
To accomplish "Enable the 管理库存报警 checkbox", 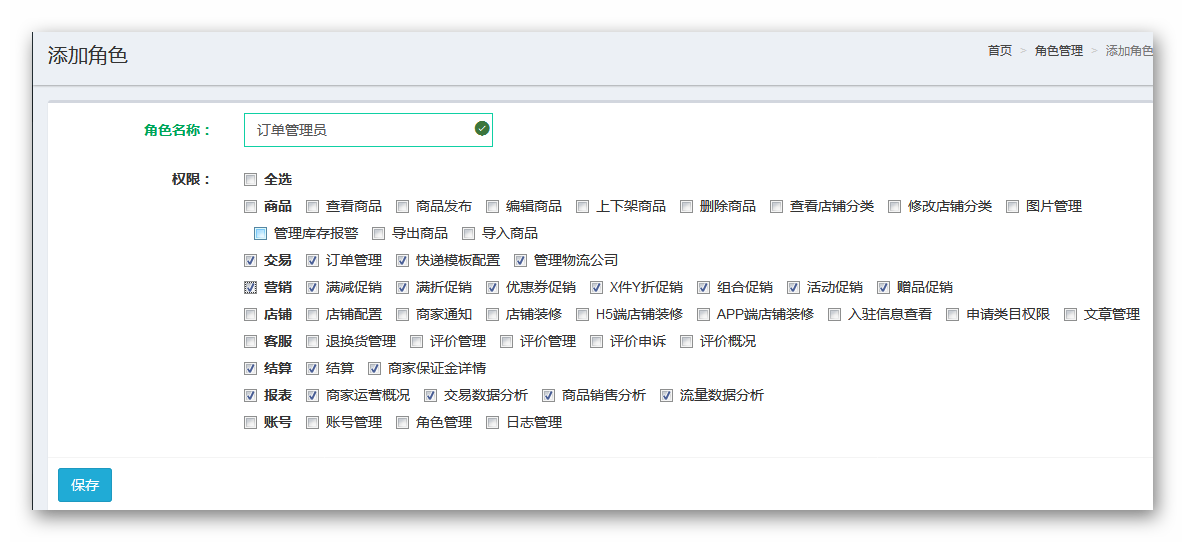I will 261,233.
